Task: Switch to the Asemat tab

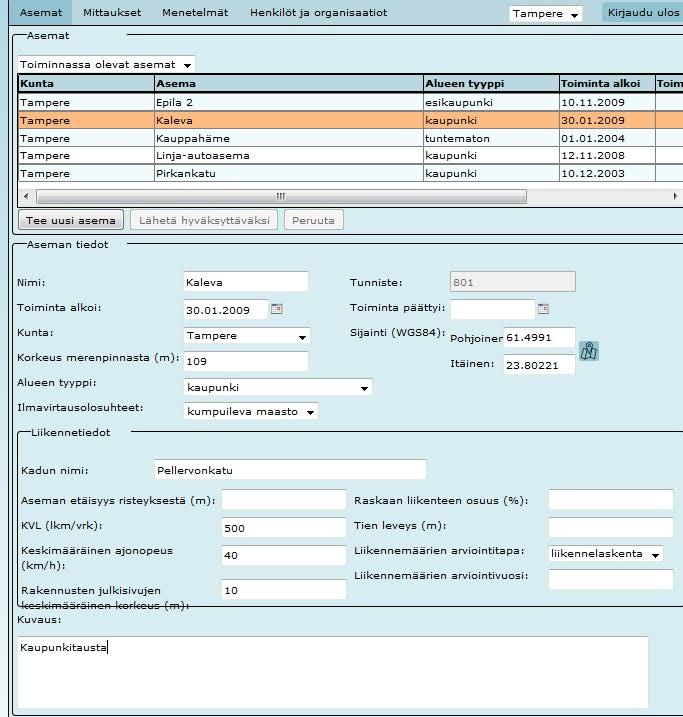Action: click(41, 12)
